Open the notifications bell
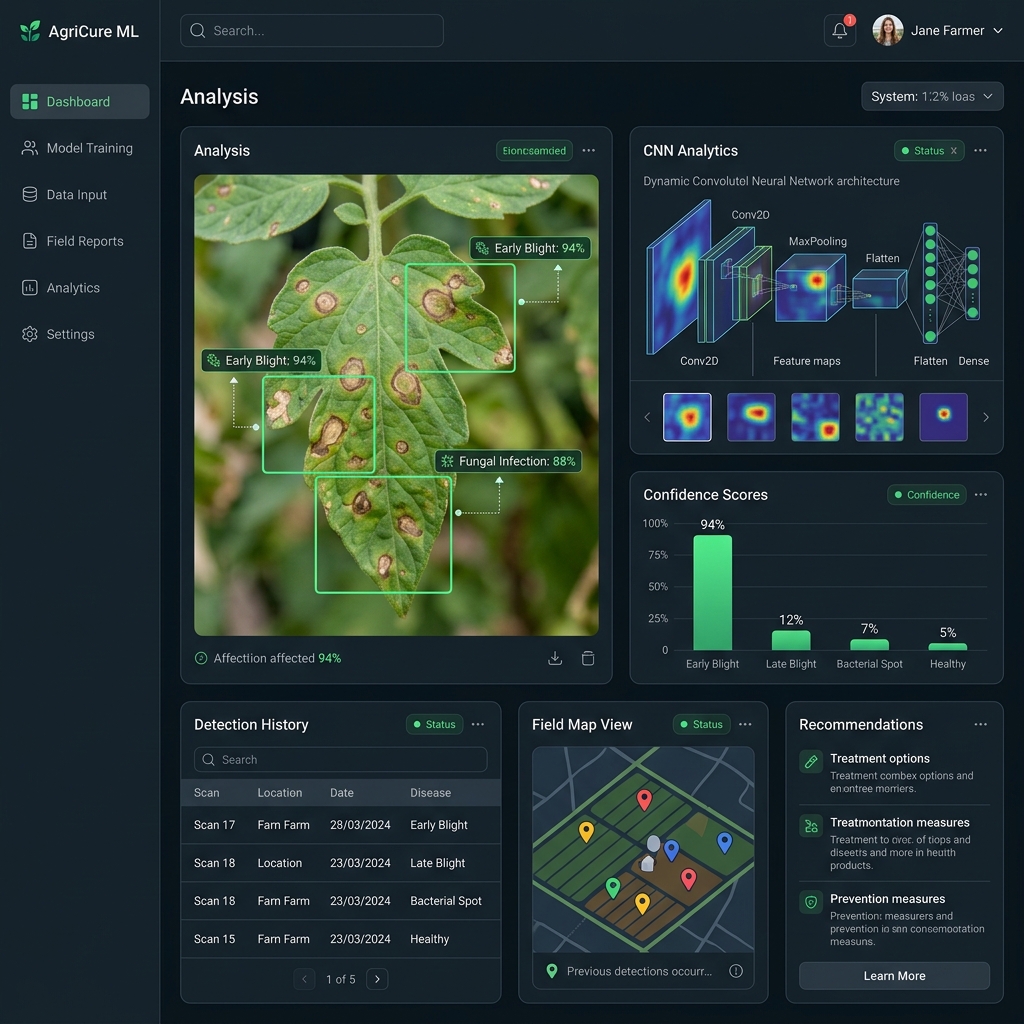The image size is (1024, 1024). (x=840, y=31)
